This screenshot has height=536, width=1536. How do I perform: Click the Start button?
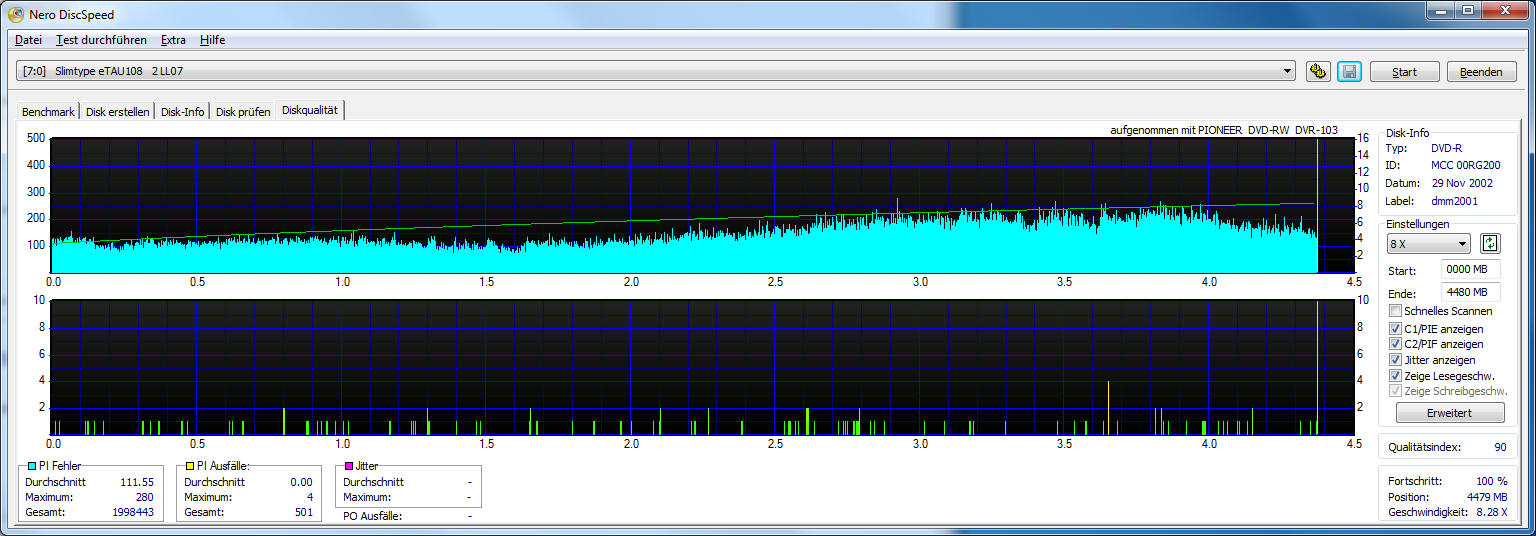[1404, 72]
